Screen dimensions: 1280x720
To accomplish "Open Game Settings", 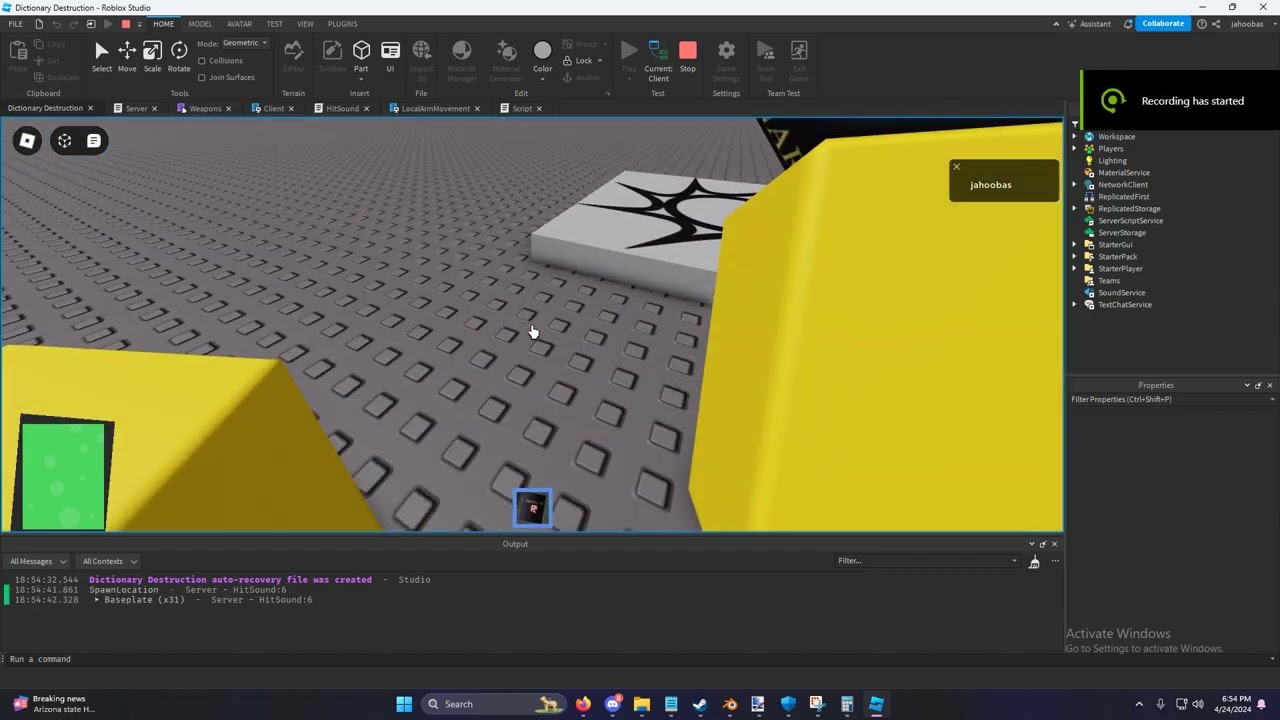I will (x=726, y=61).
